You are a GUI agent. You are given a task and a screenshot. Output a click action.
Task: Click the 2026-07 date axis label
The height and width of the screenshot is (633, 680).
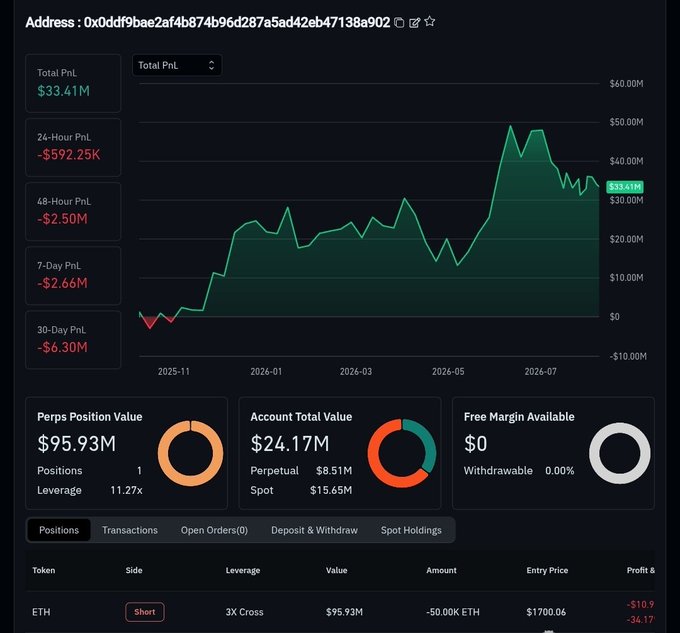[540, 372]
